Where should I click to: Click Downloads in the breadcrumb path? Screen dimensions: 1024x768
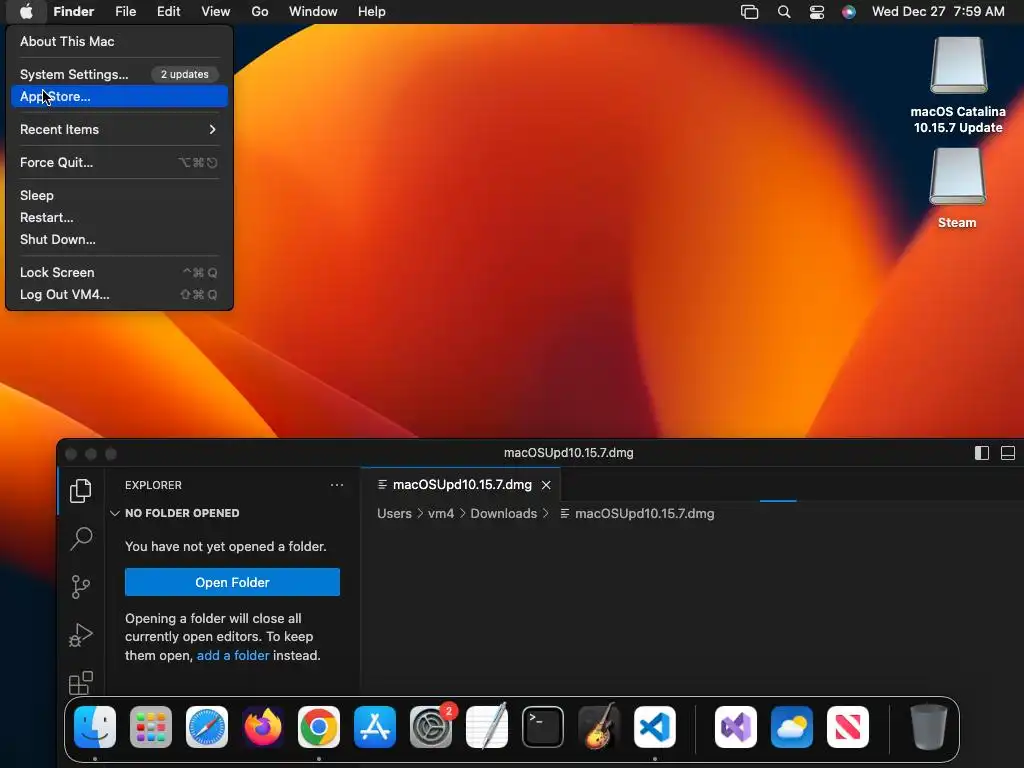point(504,513)
